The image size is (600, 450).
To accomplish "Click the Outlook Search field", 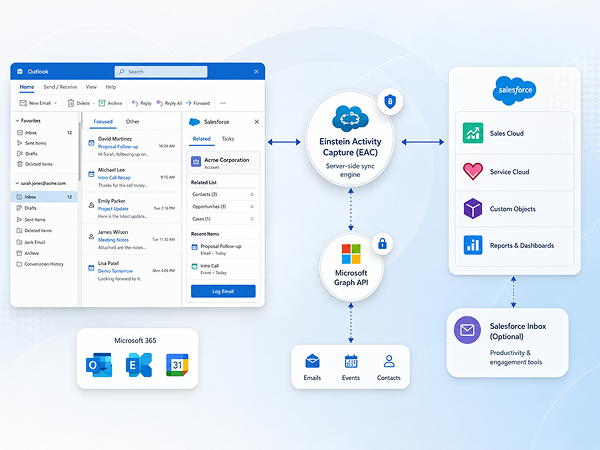I will click(161, 72).
